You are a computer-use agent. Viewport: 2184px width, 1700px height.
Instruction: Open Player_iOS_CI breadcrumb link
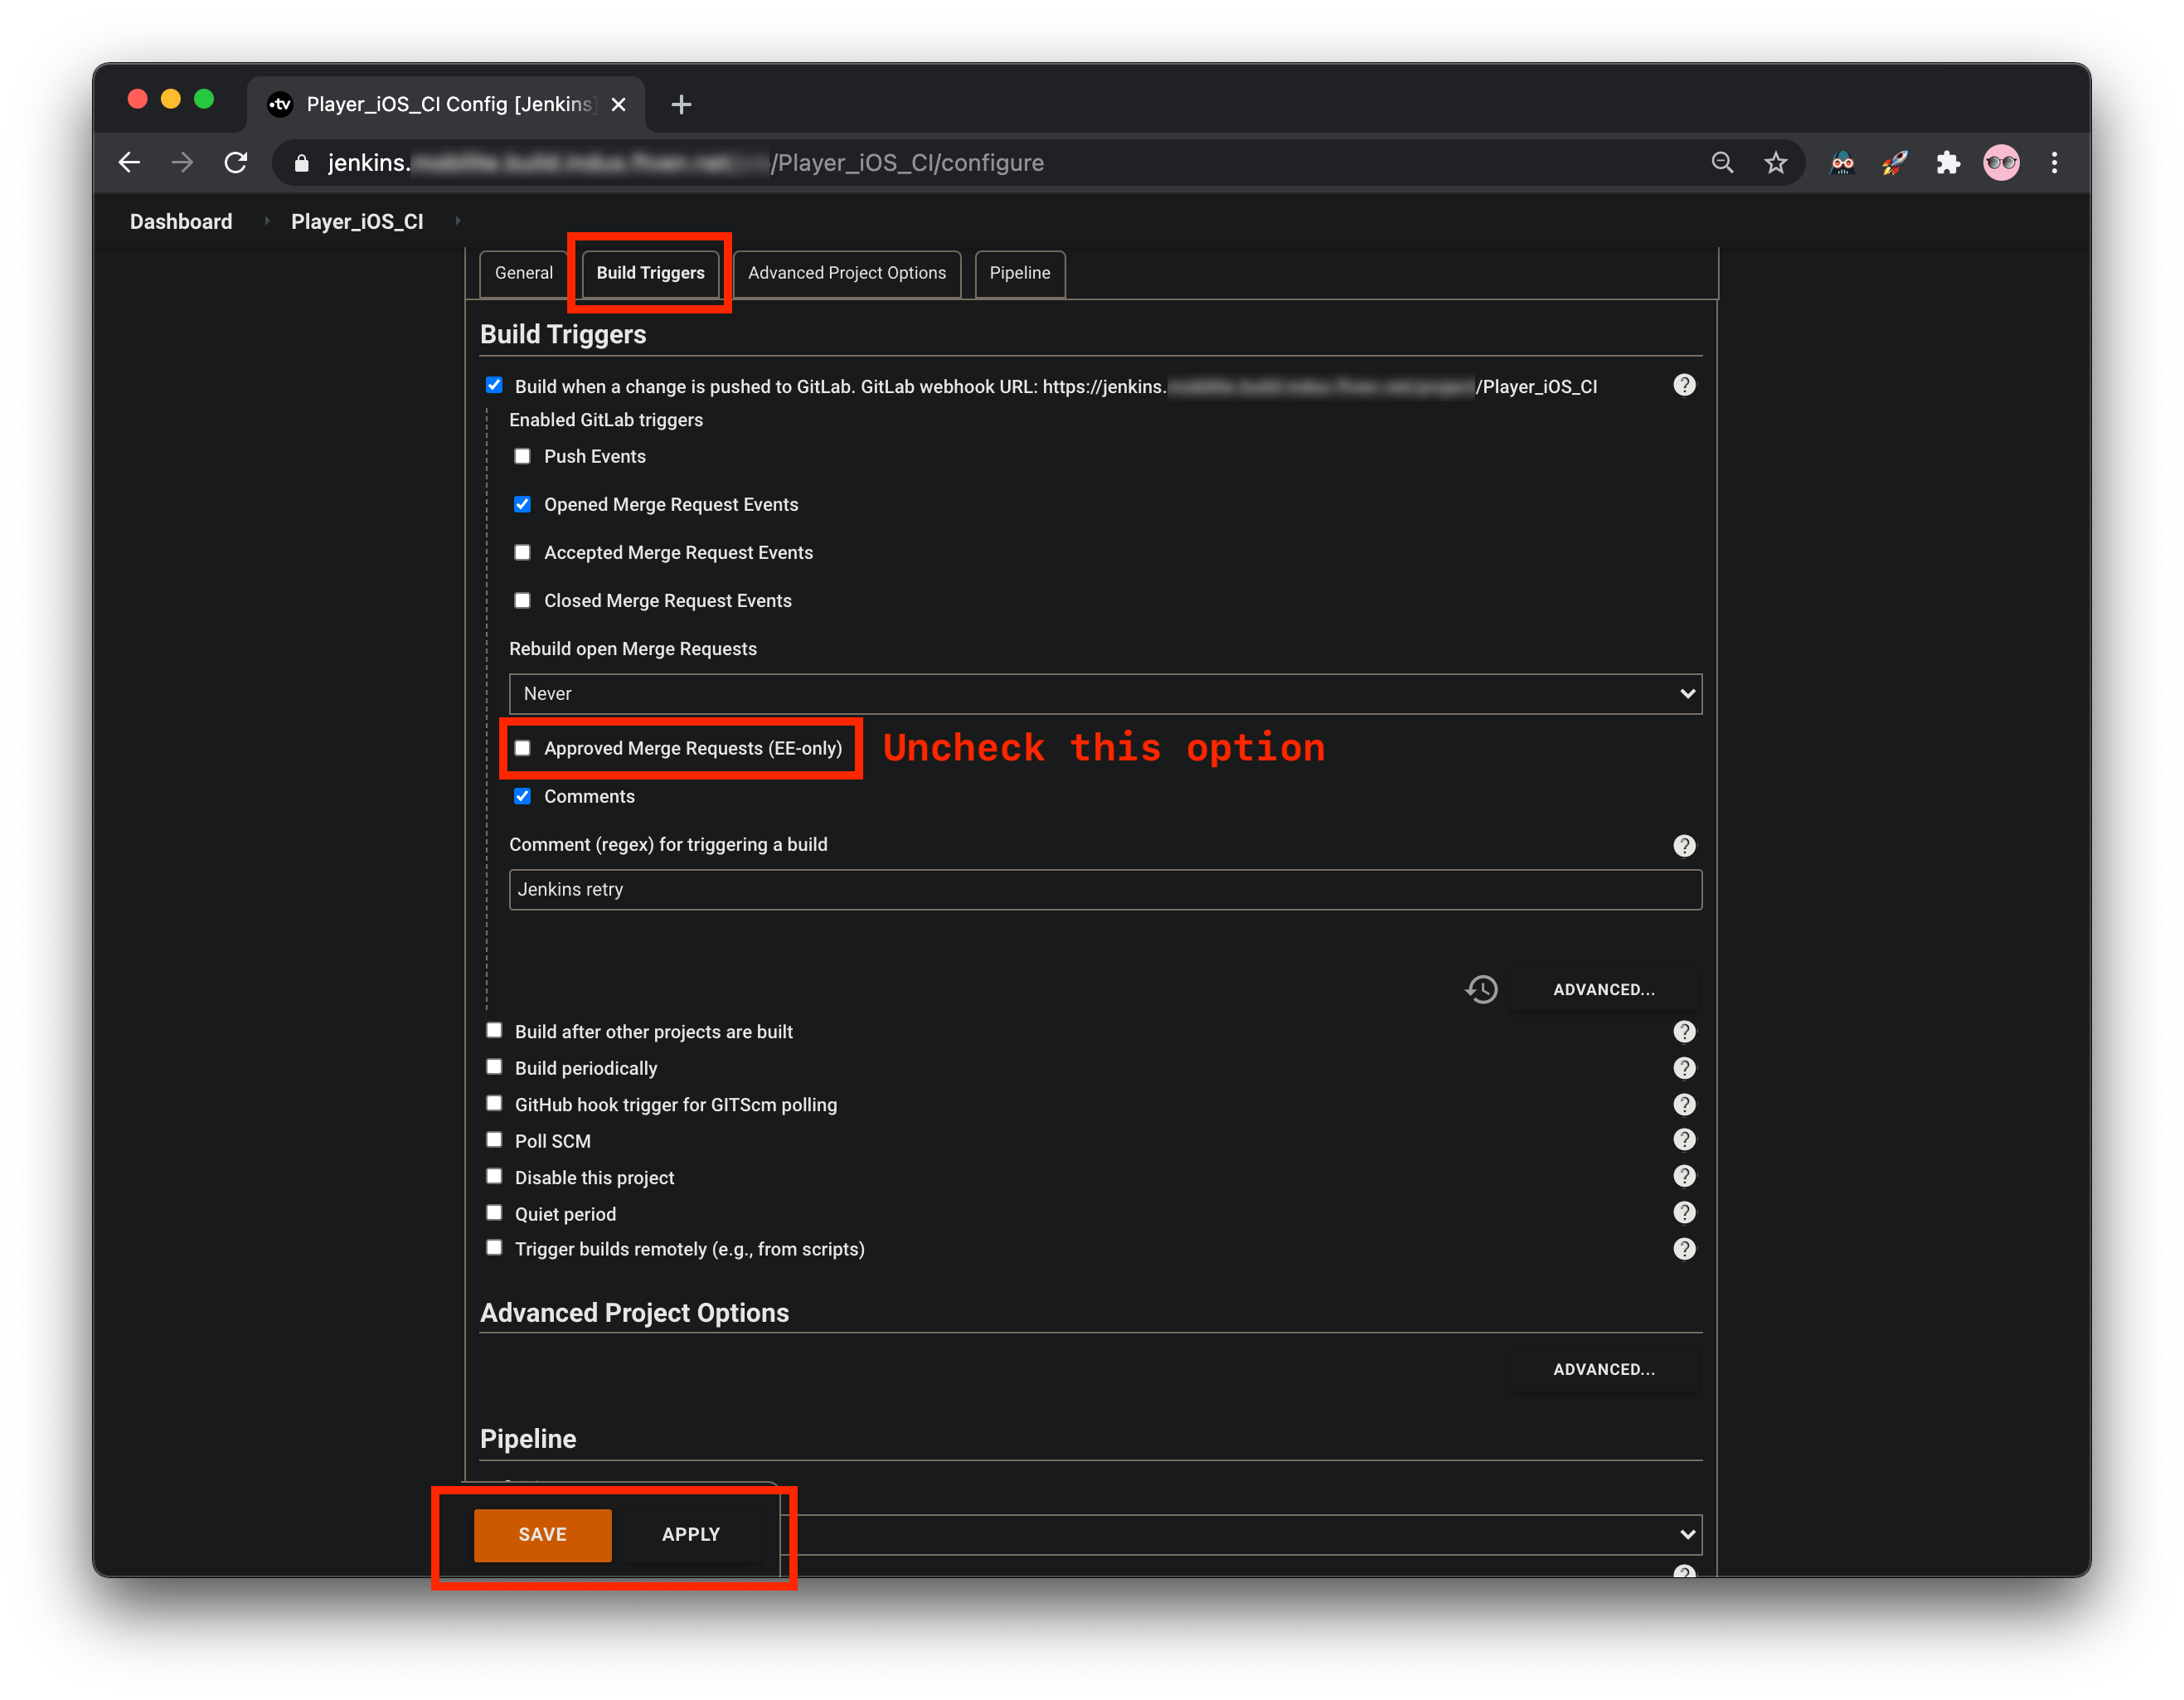tap(357, 221)
